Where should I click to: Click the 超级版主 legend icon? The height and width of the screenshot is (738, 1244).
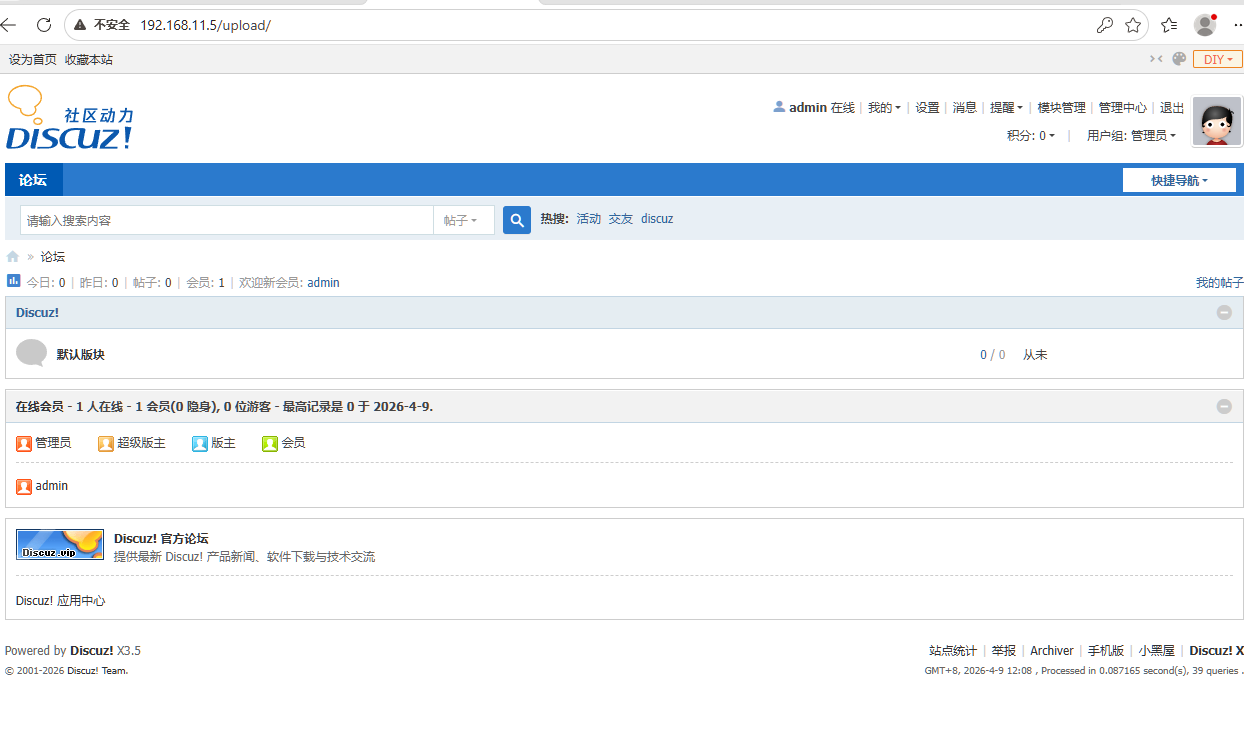click(x=106, y=443)
